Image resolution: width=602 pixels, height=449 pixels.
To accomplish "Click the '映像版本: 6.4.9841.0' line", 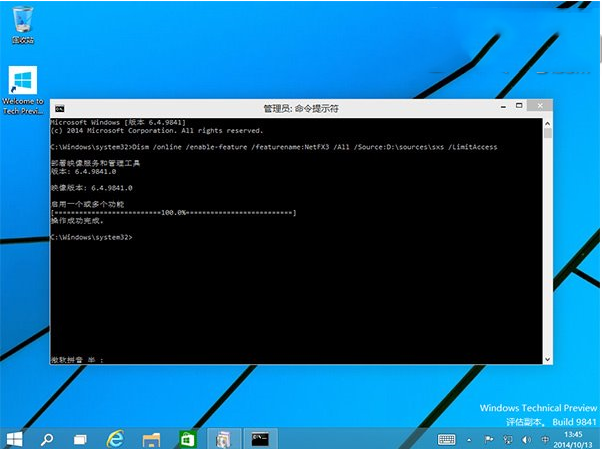I will pos(91,188).
